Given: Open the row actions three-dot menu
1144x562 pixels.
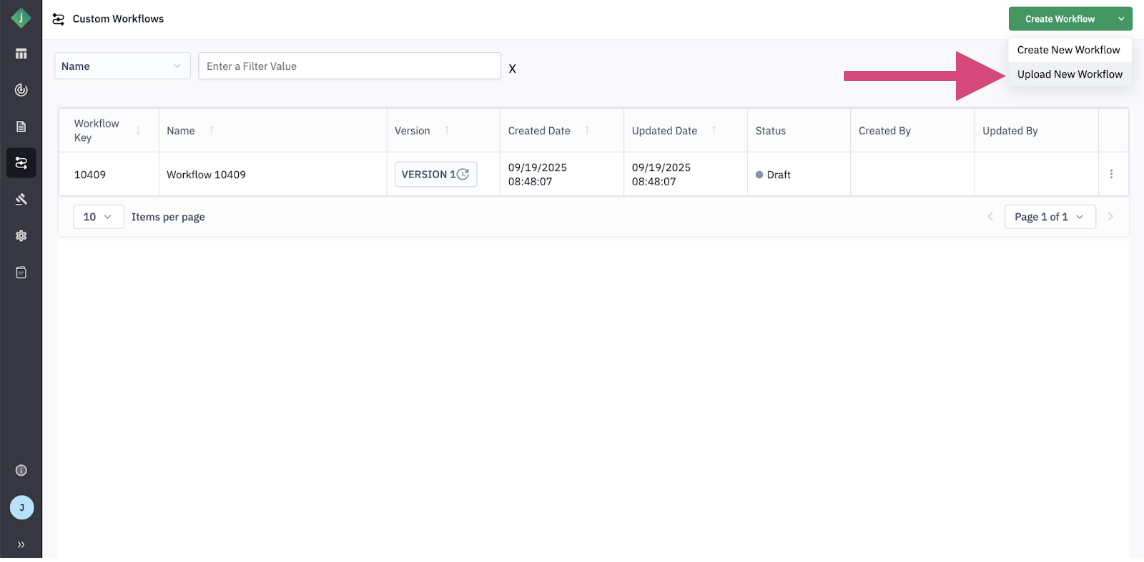Looking at the screenshot, I should point(1111,174).
